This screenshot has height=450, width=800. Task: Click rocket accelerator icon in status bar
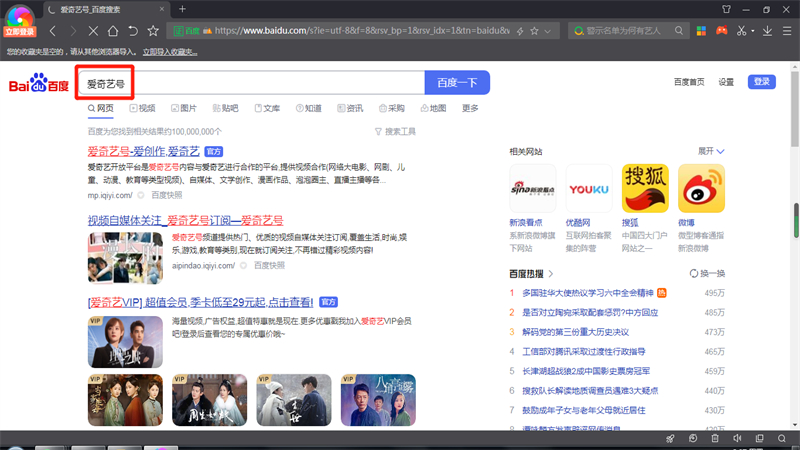click(670, 438)
